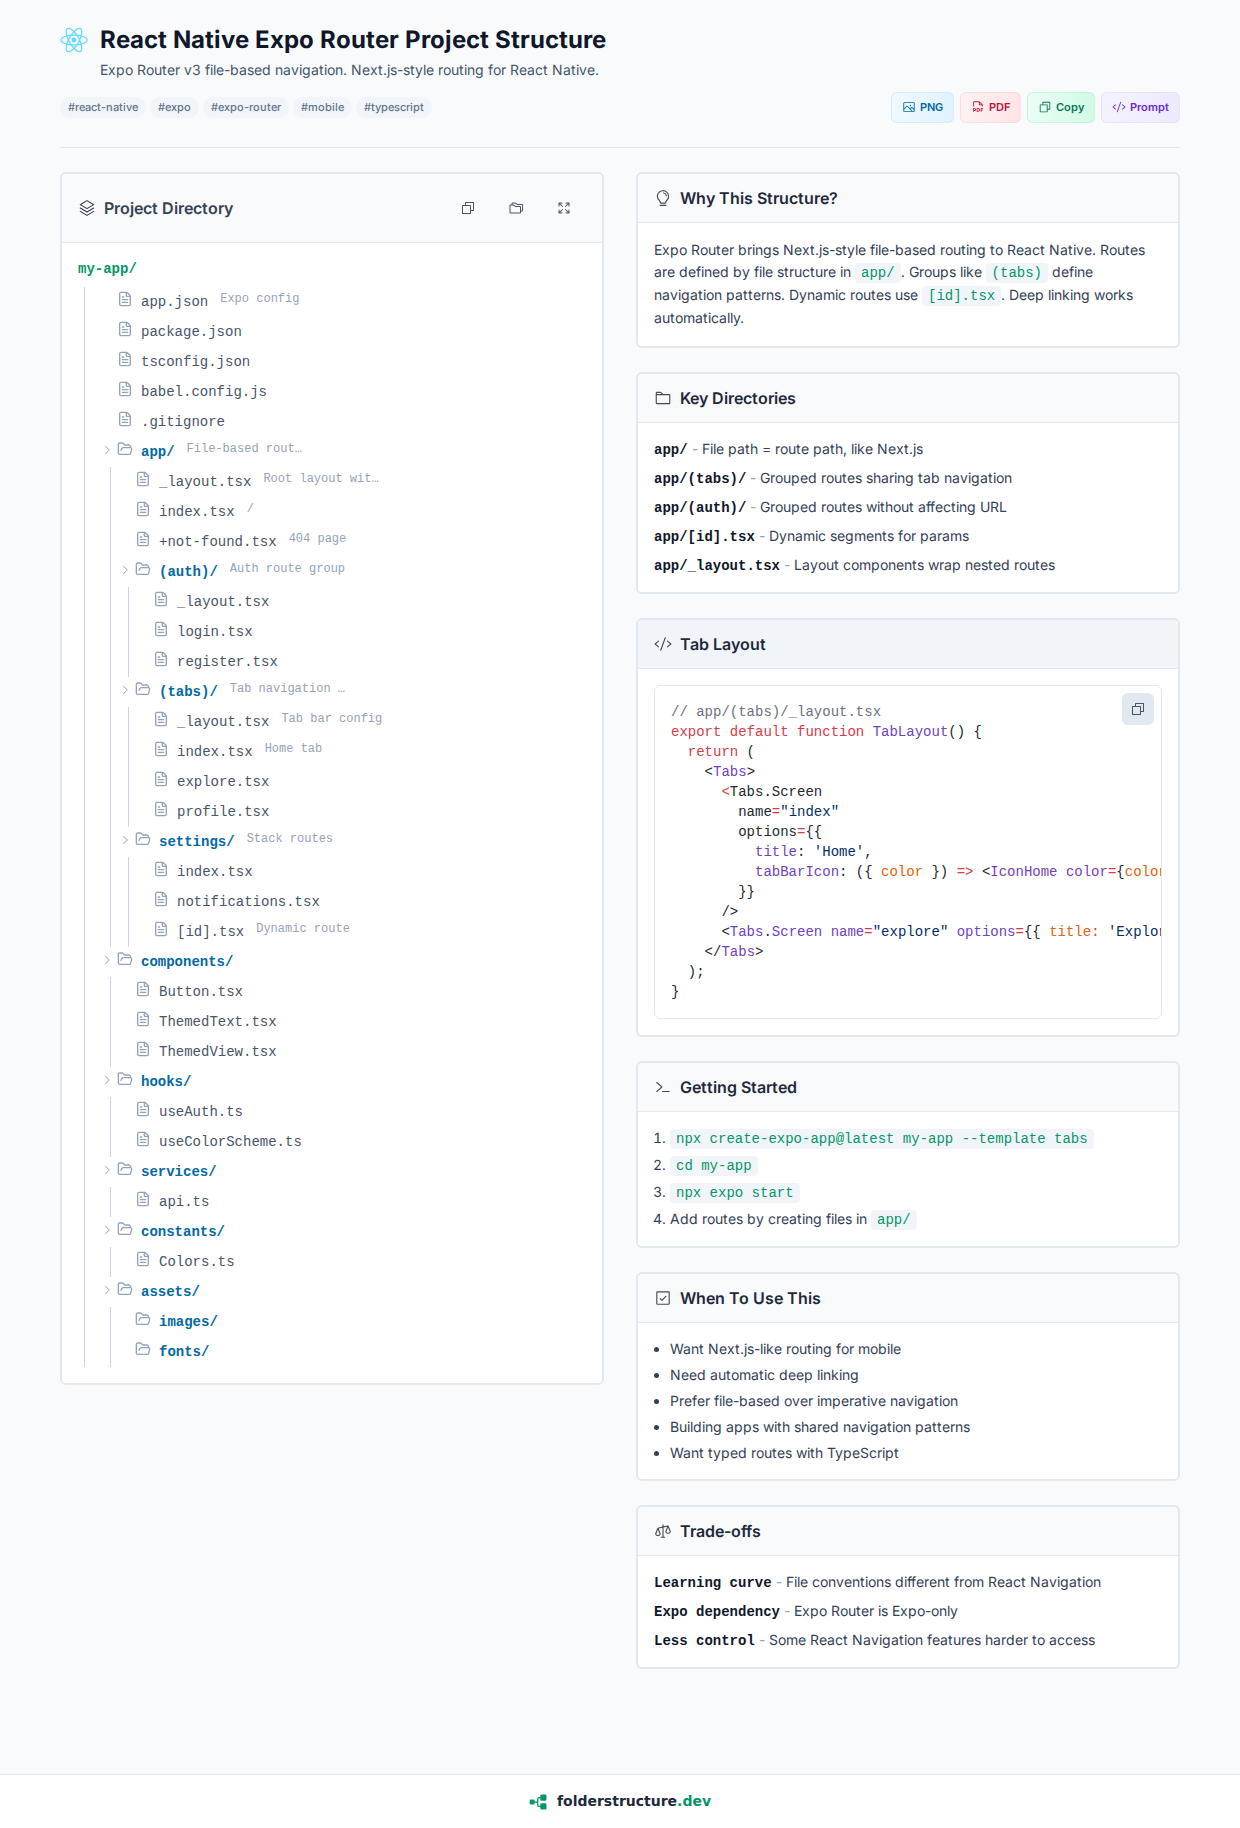Collapse the (auth)/ route group
Viewport: 1240px width, 1828px height.
pos(125,570)
